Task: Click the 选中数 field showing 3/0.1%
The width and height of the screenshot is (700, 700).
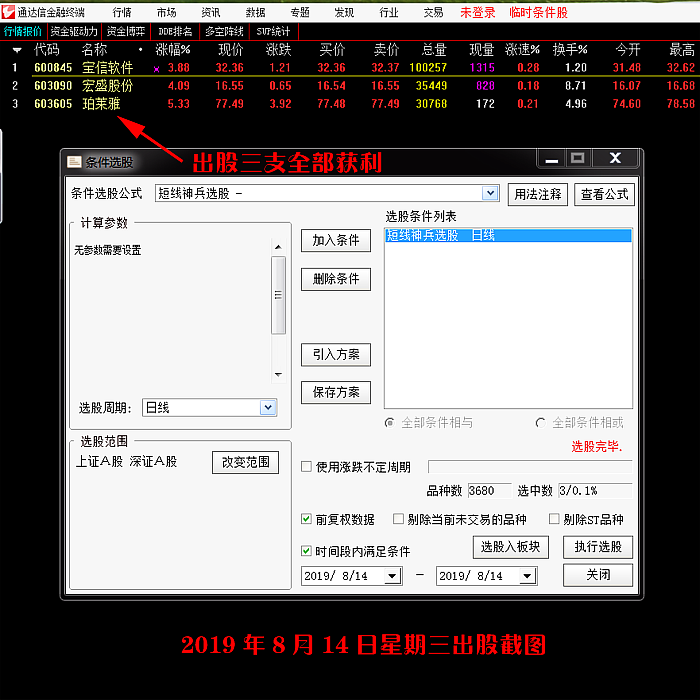Action: point(595,491)
